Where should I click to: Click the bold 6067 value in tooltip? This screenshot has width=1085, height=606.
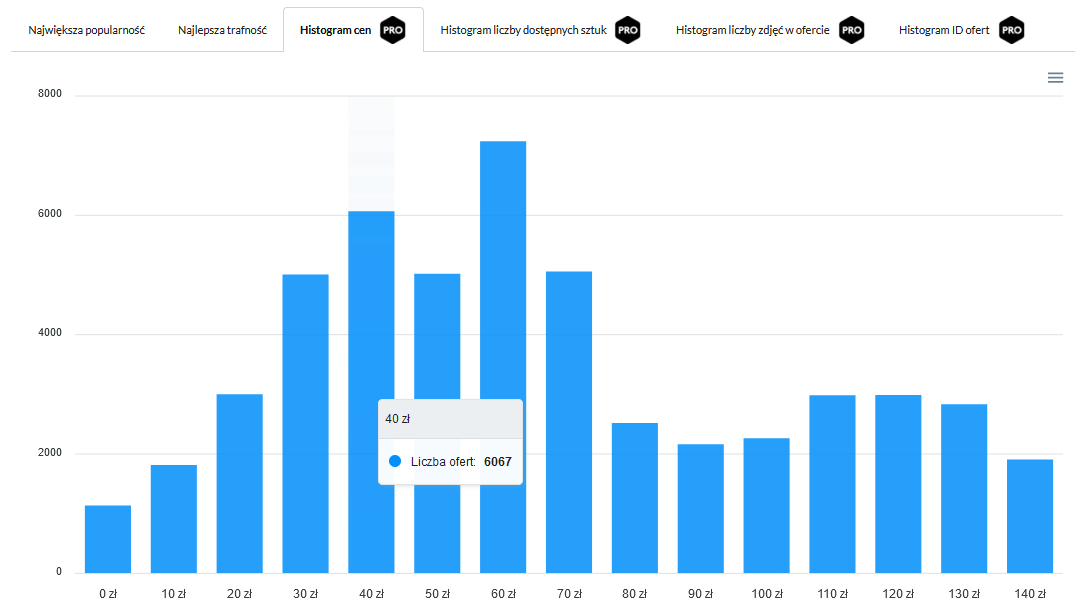point(496,462)
